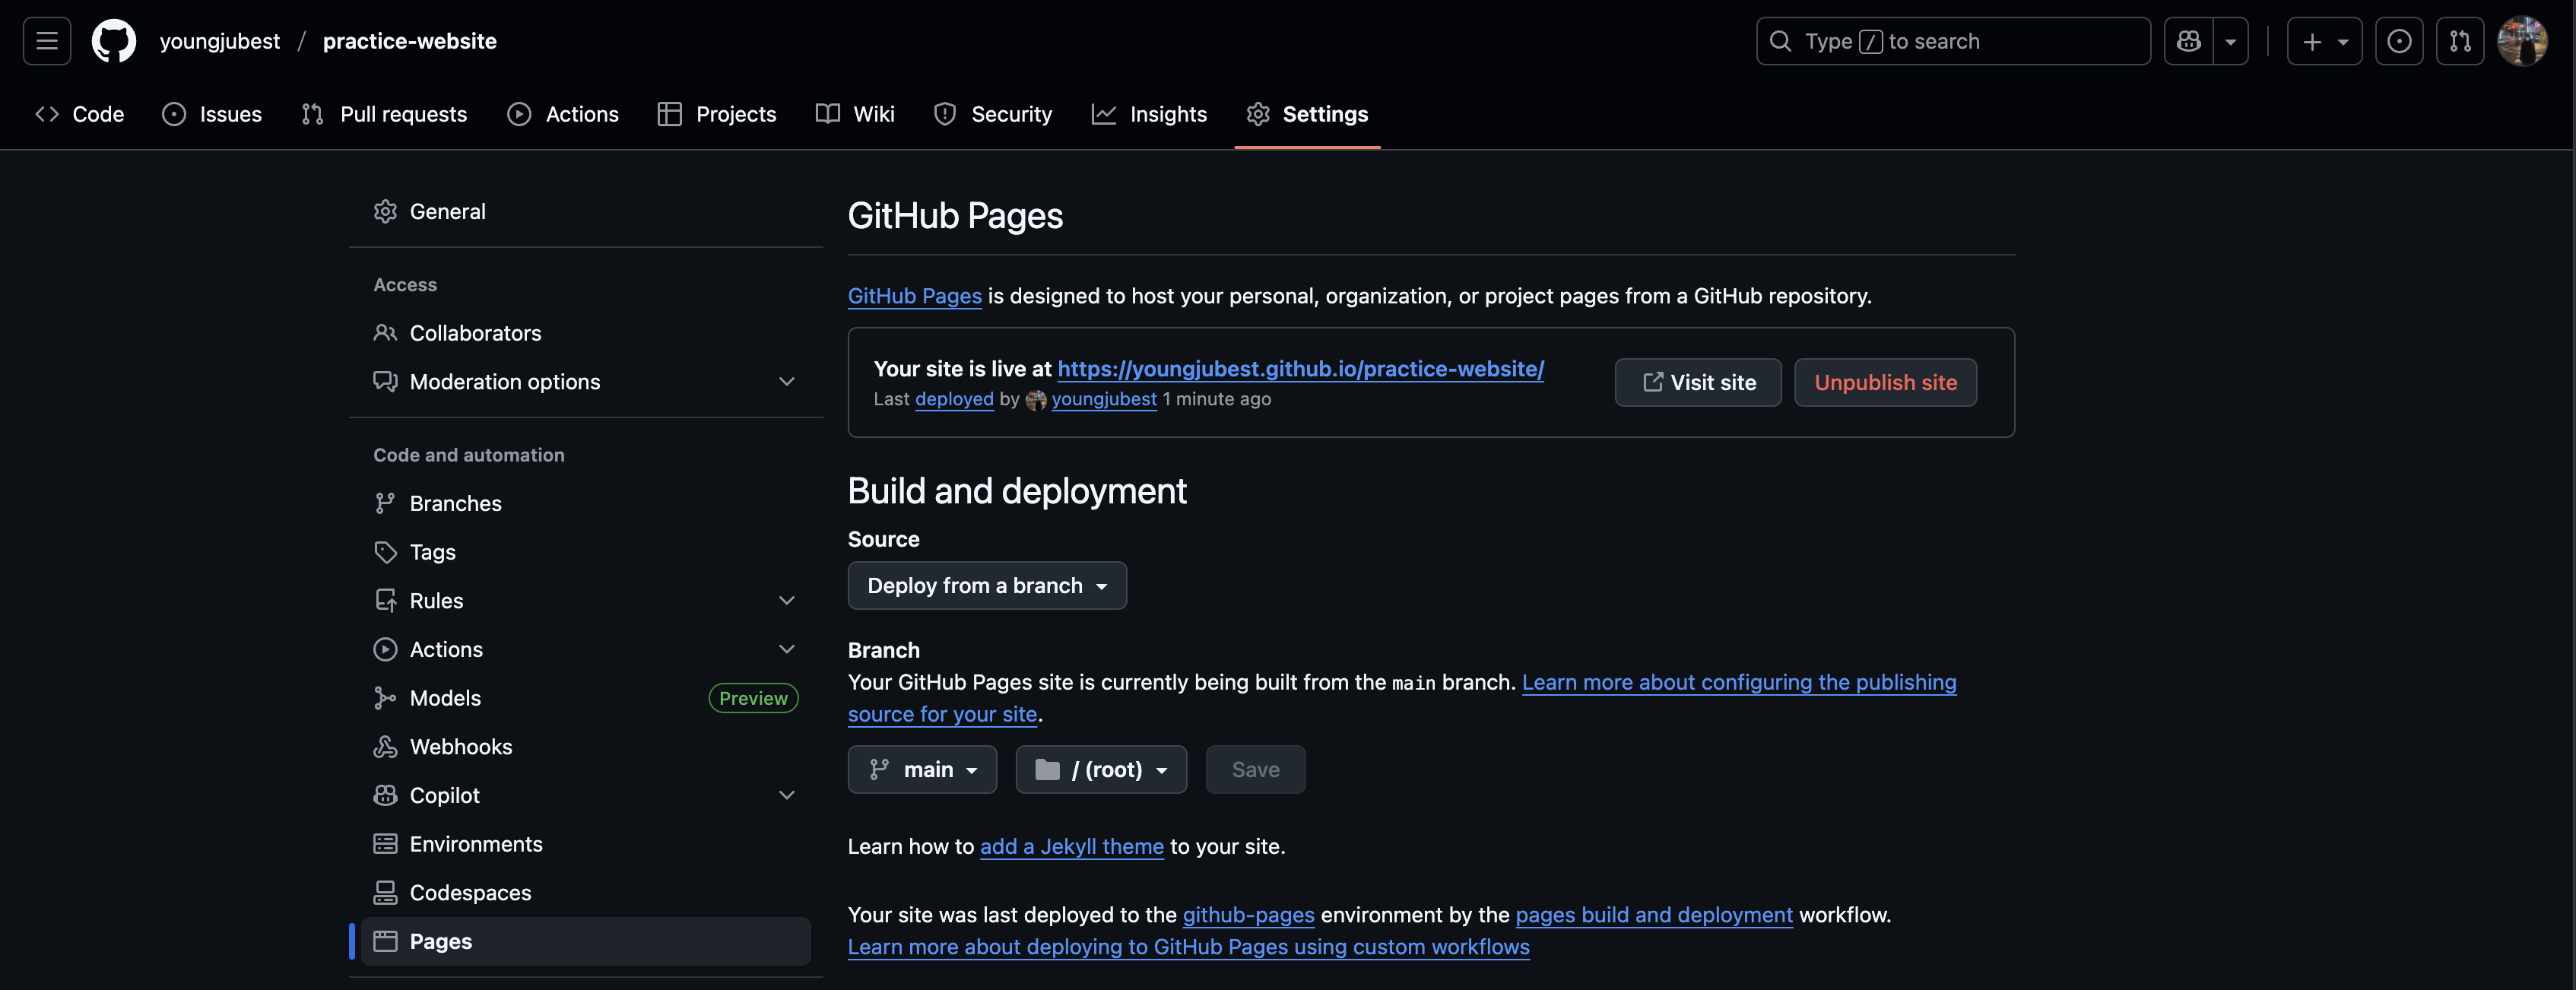Open the pull requests icon in header
The width and height of the screenshot is (2576, 990).
(x=2459, y=41)
